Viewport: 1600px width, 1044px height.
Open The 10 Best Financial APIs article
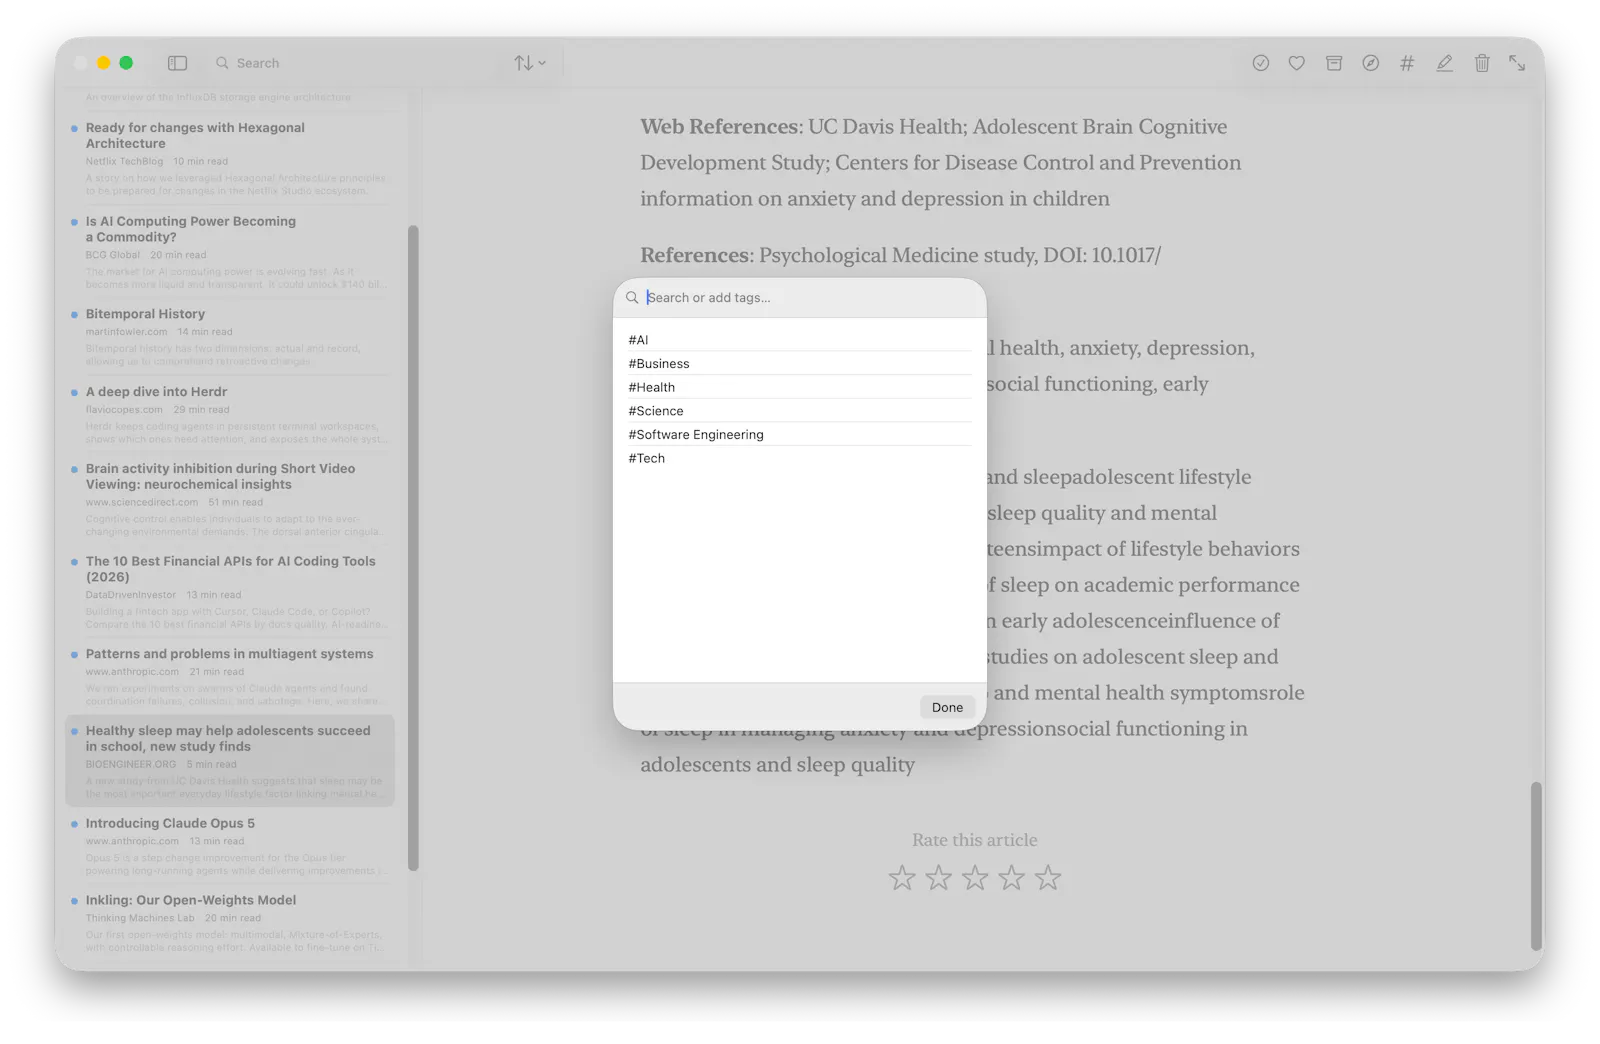click(230, 592)
